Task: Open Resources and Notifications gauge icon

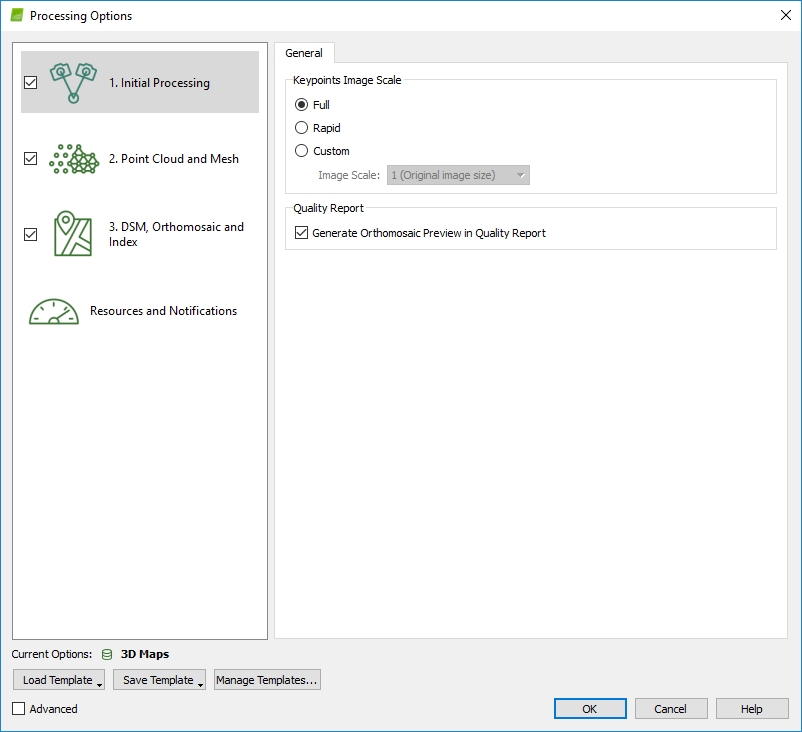Action: point(54,311)
